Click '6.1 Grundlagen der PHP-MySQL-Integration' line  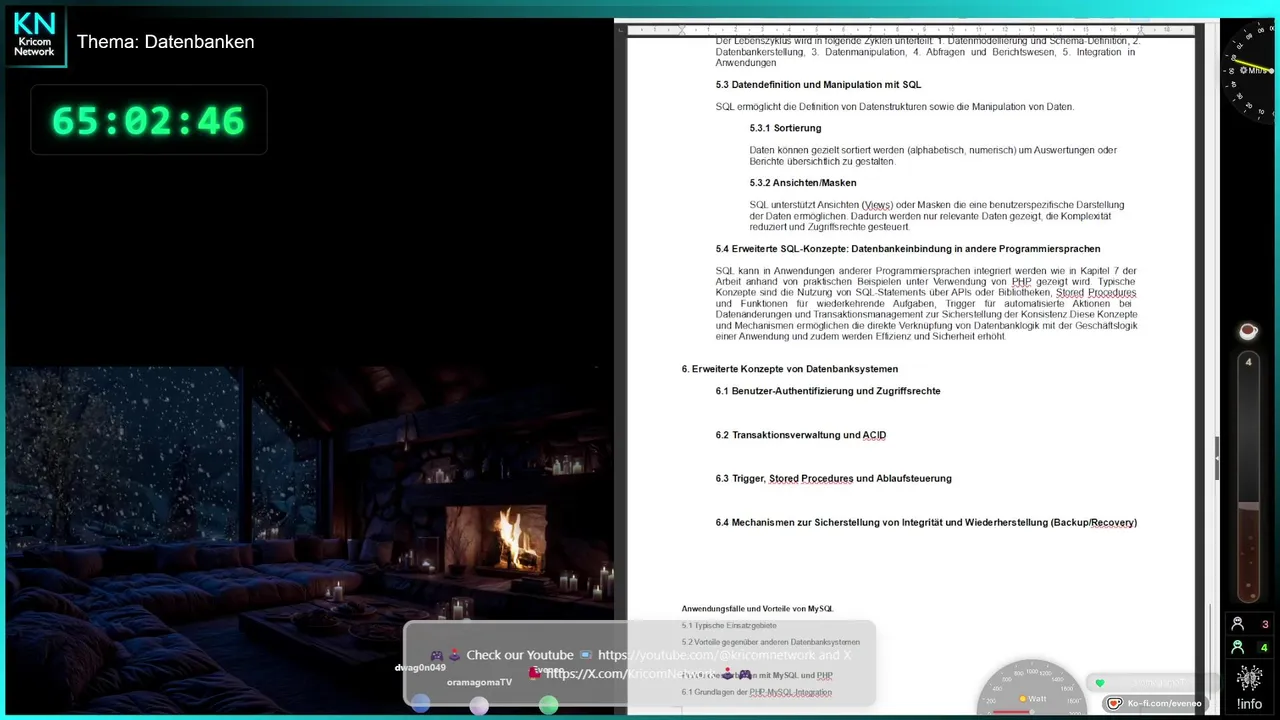click(x=756, y=692)
